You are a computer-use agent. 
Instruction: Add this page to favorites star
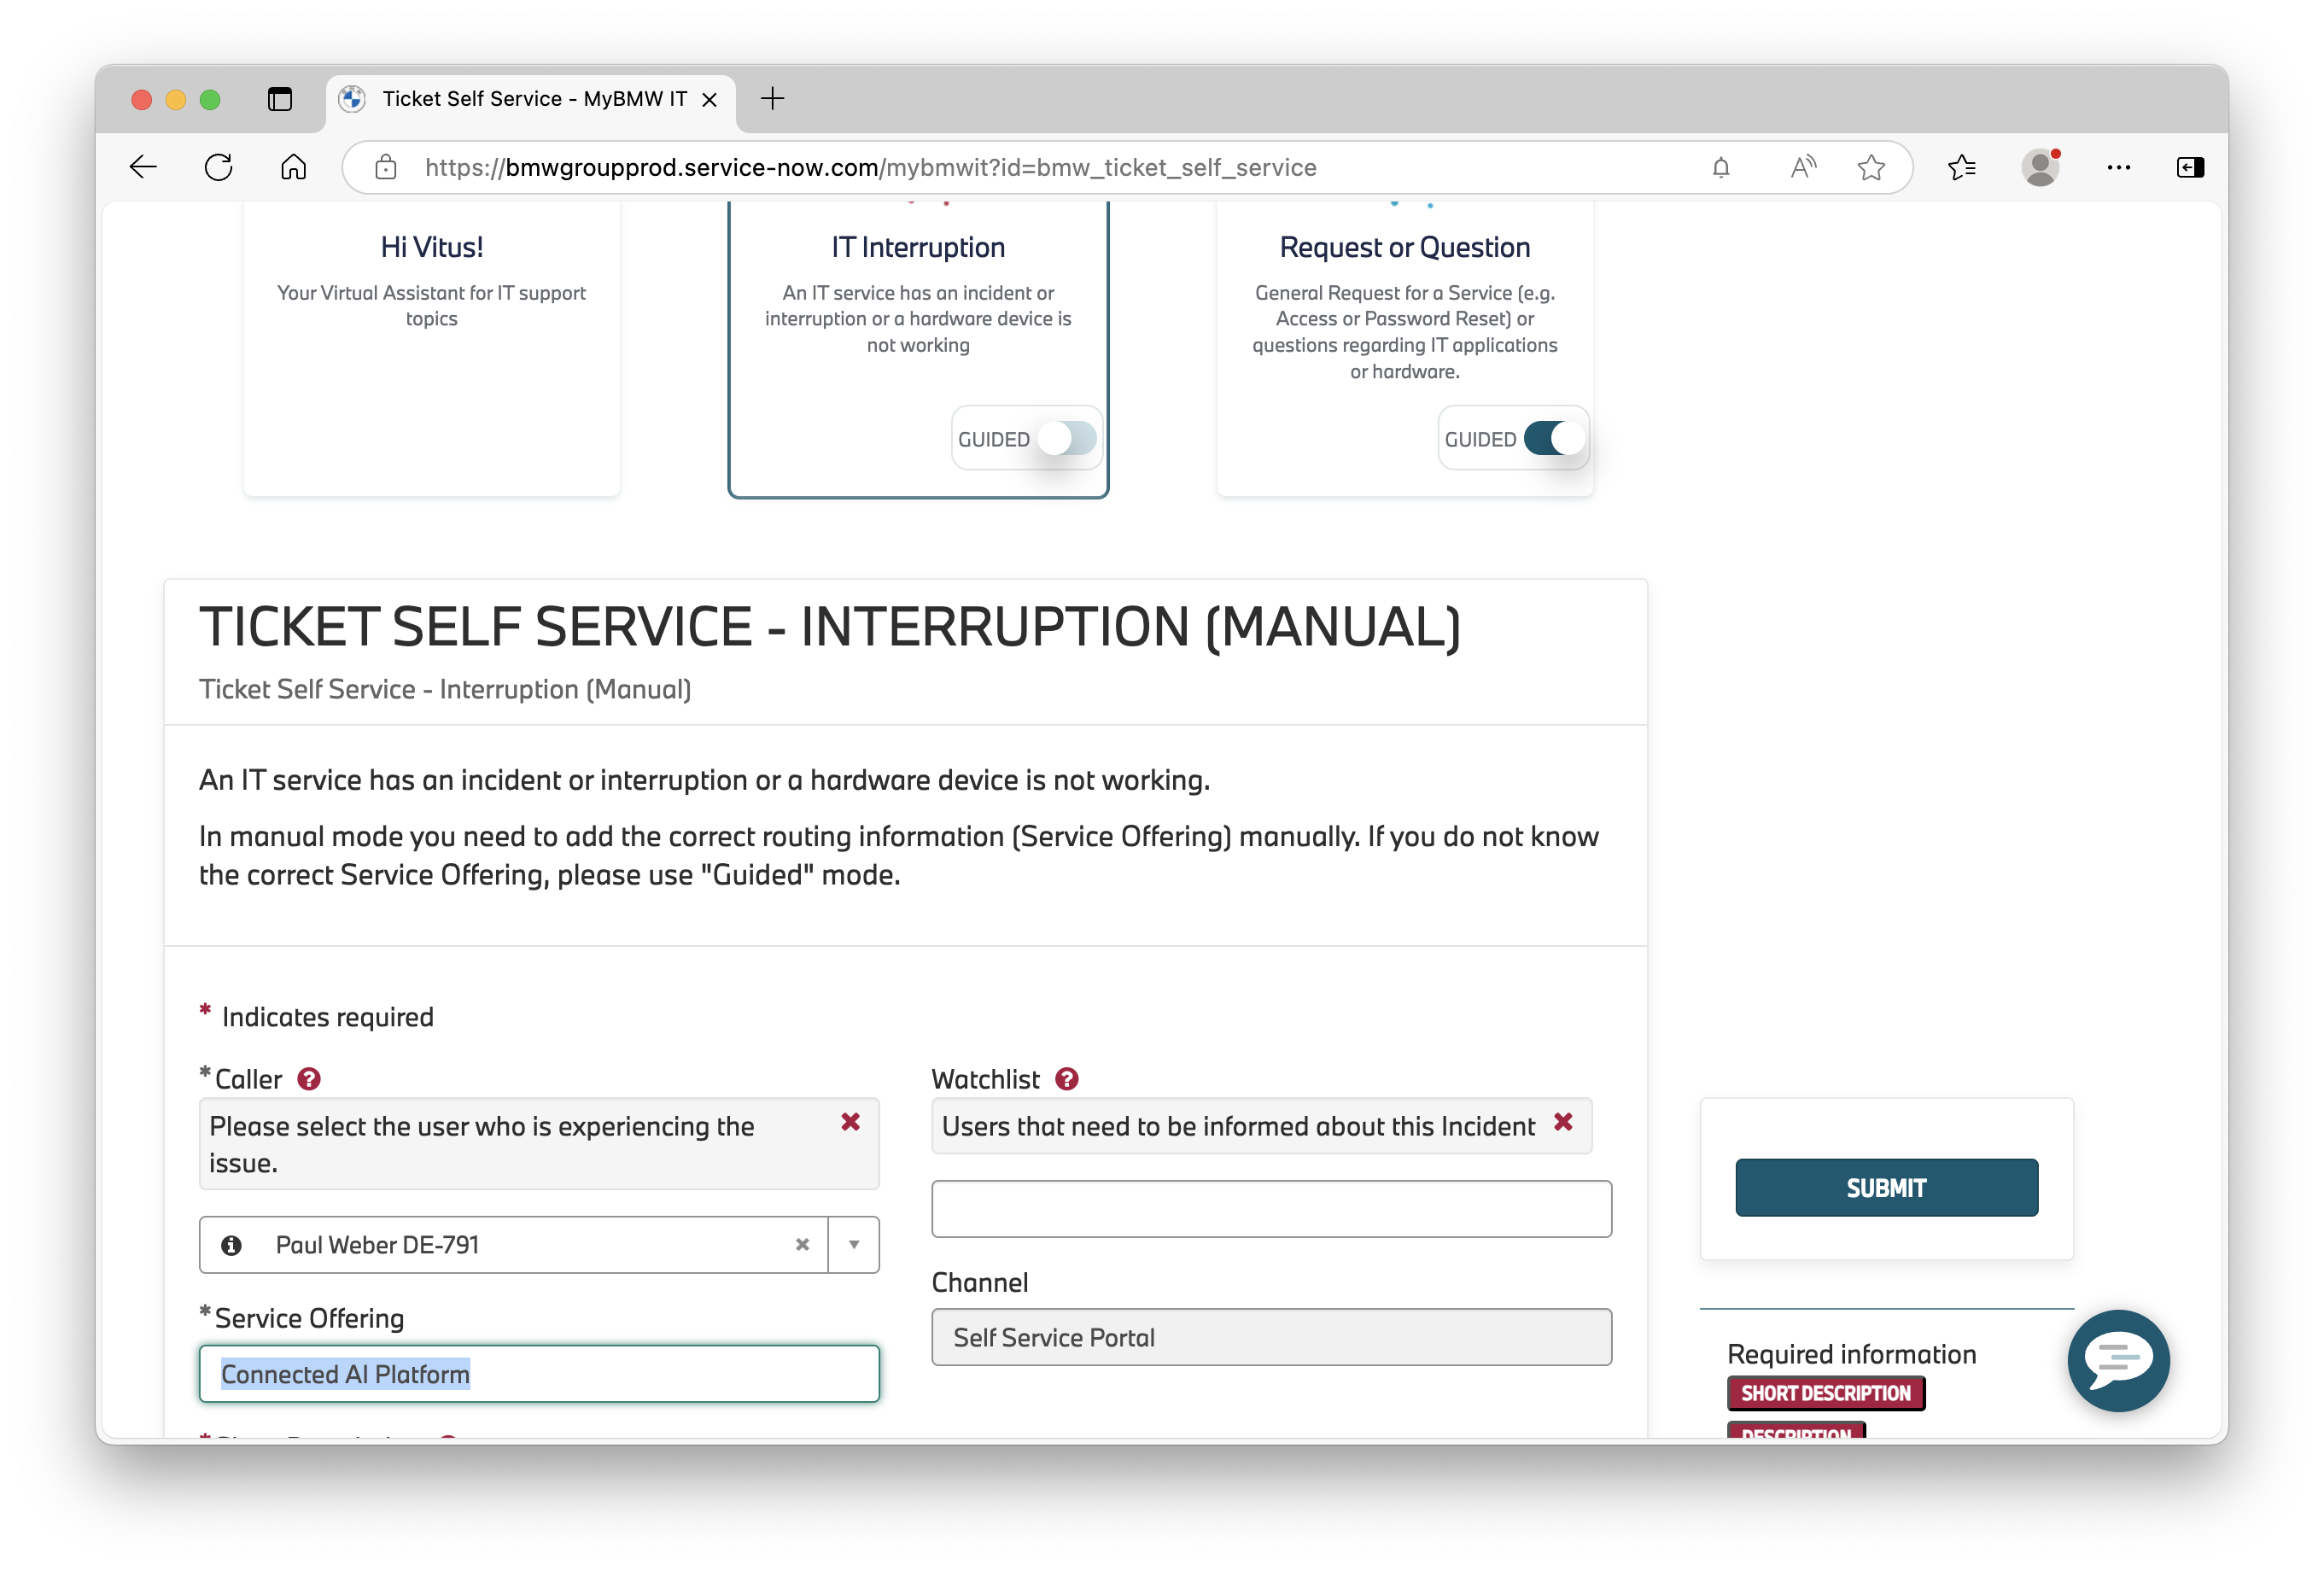[x=1871, y=167]
